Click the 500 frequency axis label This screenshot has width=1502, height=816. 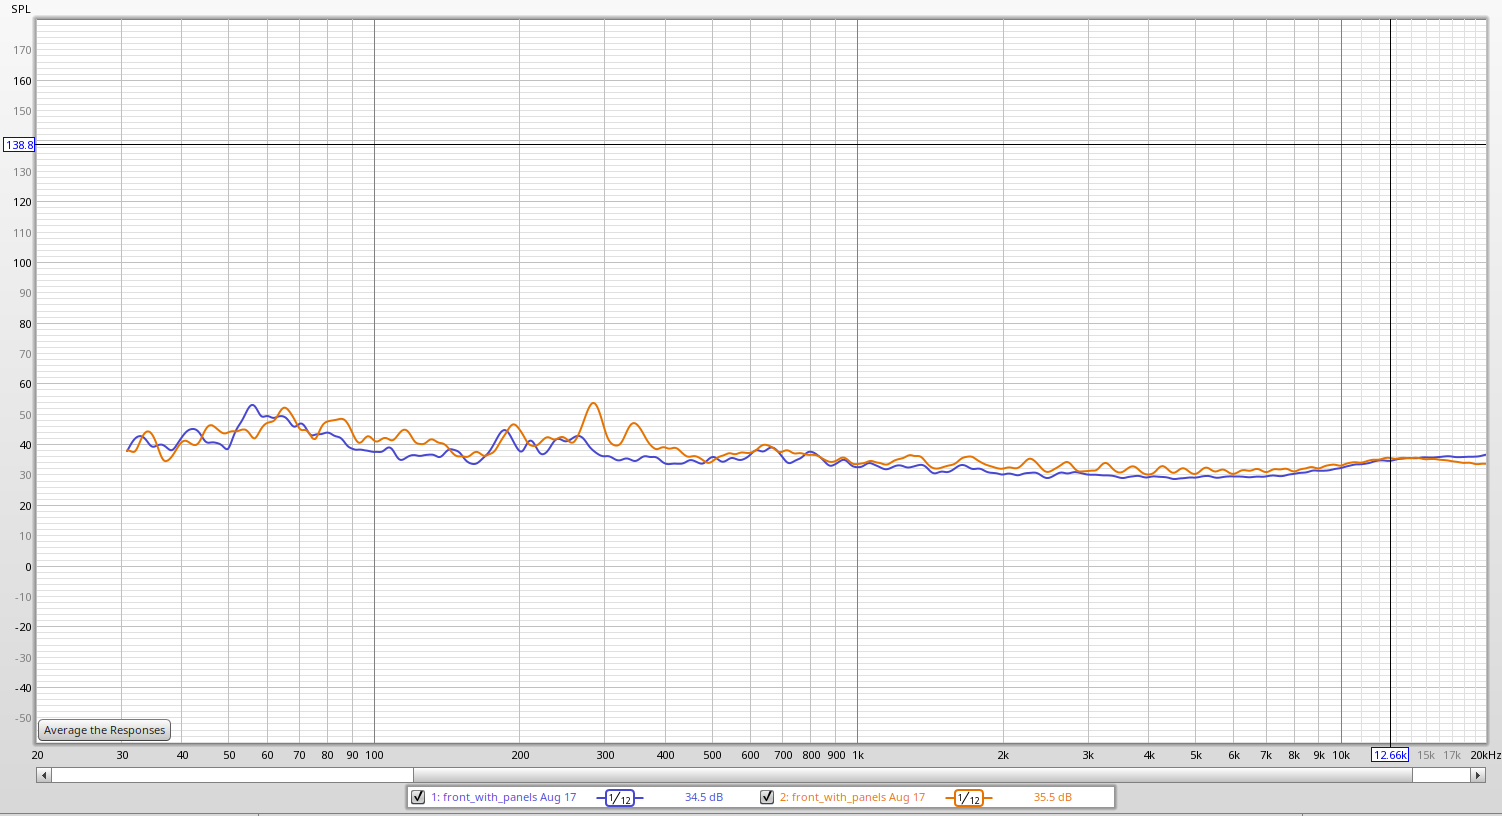point(712,755)
